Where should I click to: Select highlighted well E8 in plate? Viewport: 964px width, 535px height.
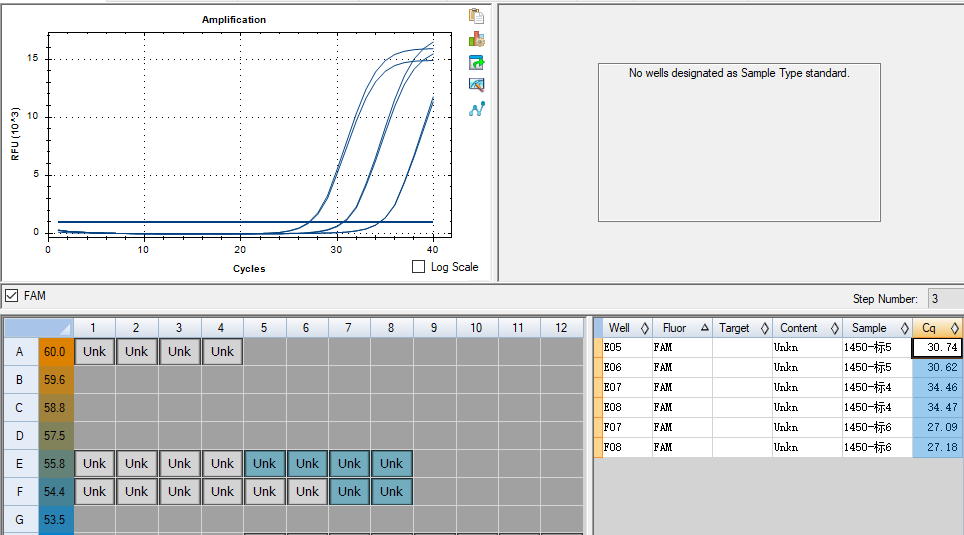tap(392, 464)
